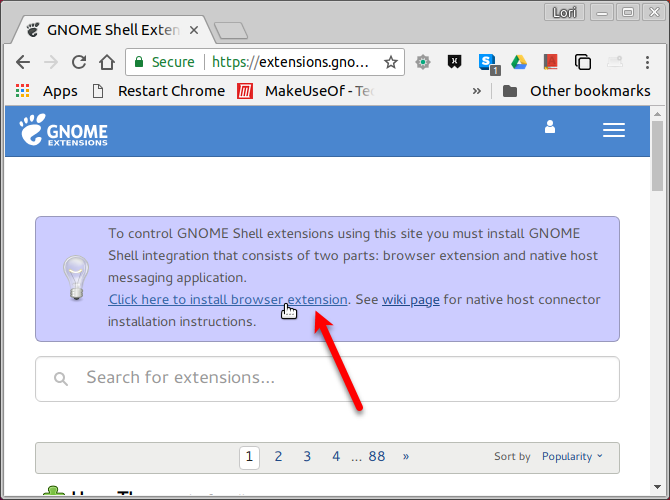
Task: Bookmark page with the star icon
Action: [391, 62]
